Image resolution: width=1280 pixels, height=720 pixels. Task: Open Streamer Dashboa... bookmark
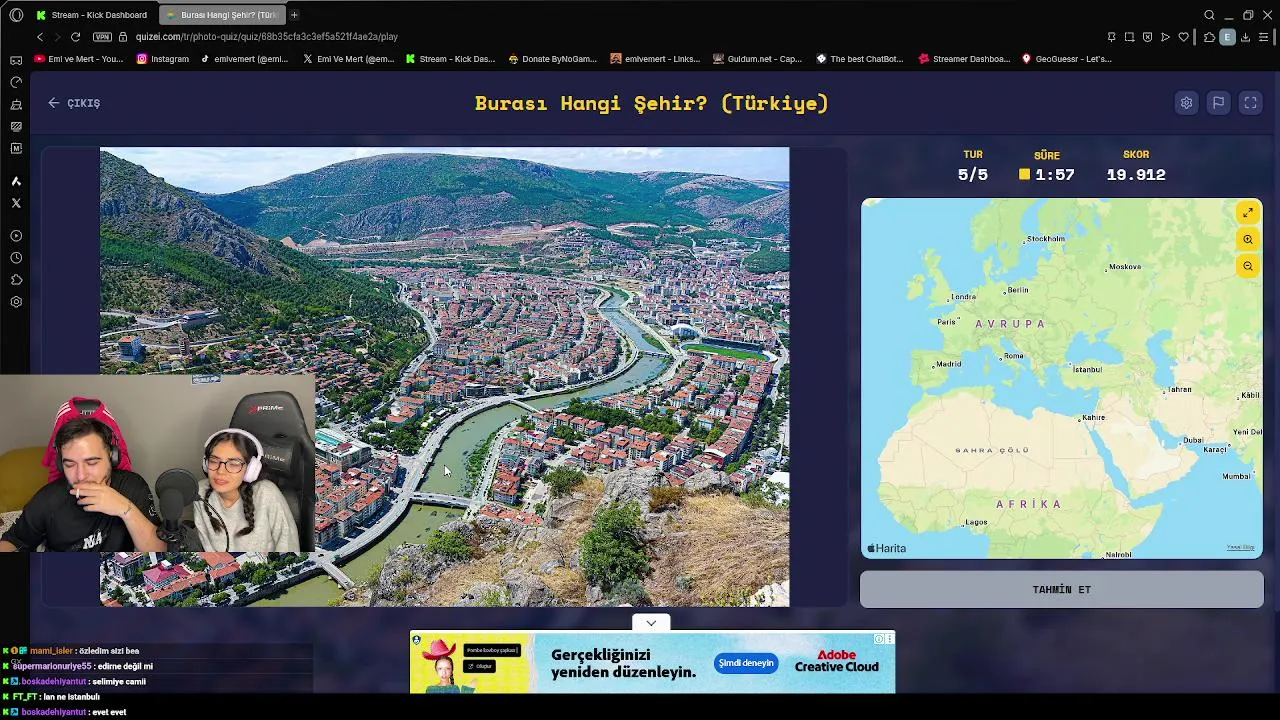(965, 59)
